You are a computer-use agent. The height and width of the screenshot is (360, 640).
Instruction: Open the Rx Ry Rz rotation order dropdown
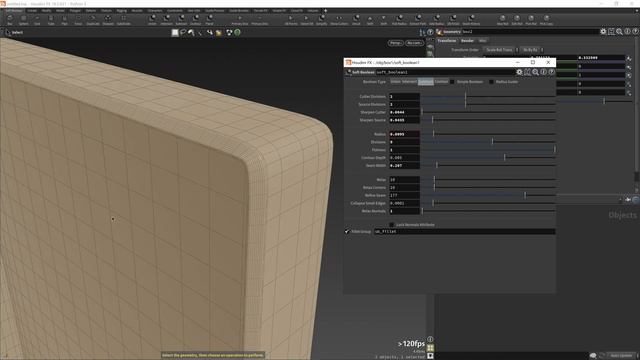532,50
